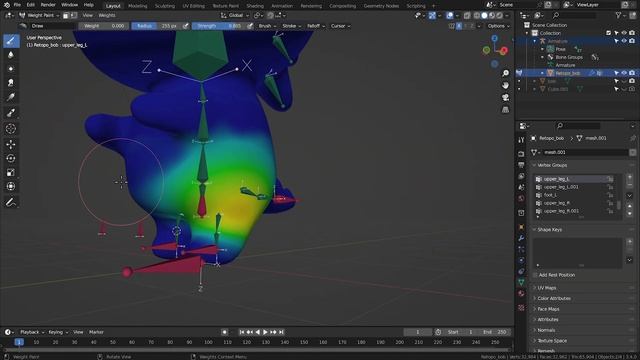
Task: Select the Rotate tool
Action: click(11, 158)
